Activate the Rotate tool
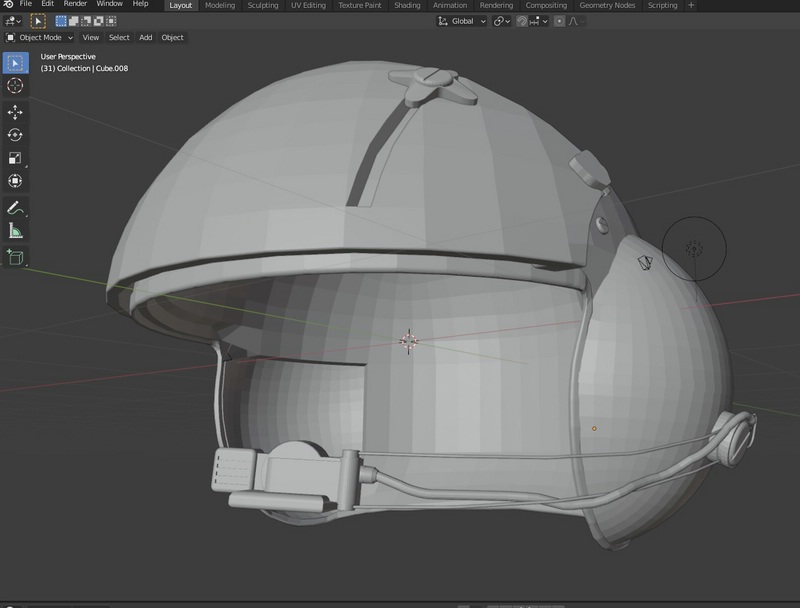 pyautogui.click(x=15, y=135)
